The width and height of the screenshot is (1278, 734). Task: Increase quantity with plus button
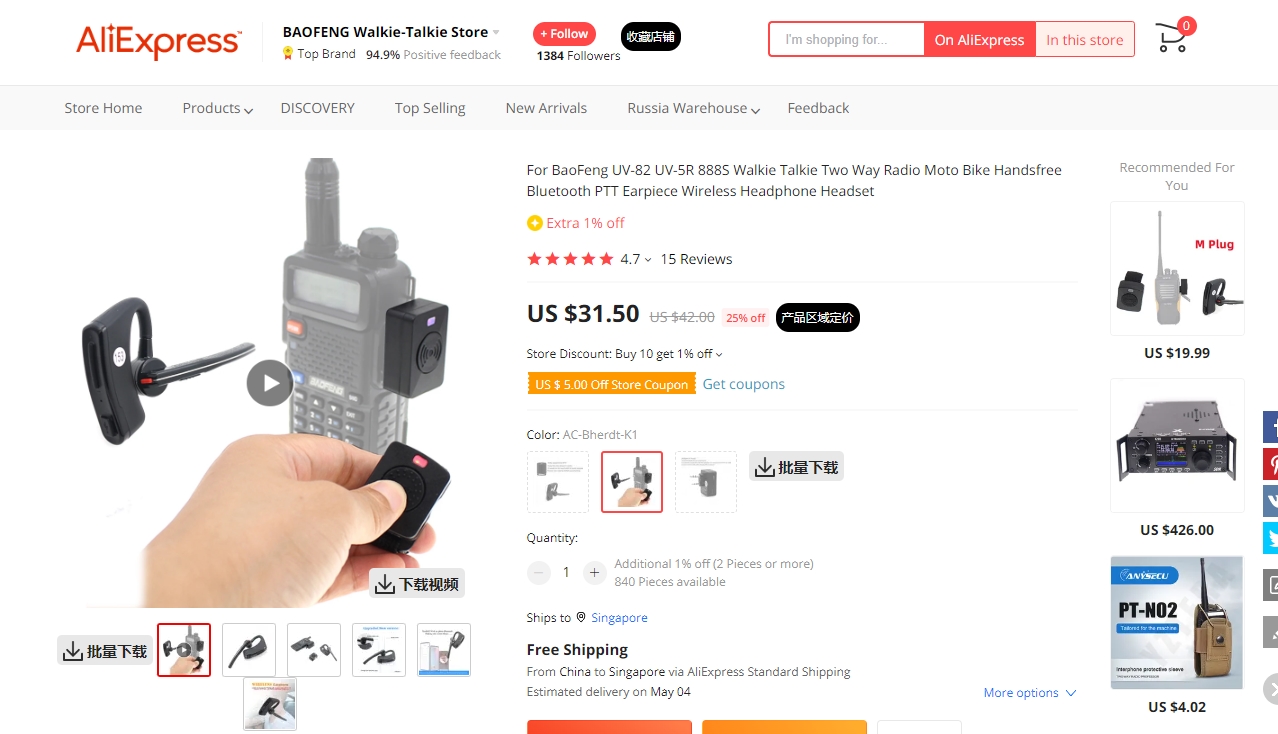tap(594, 572)
